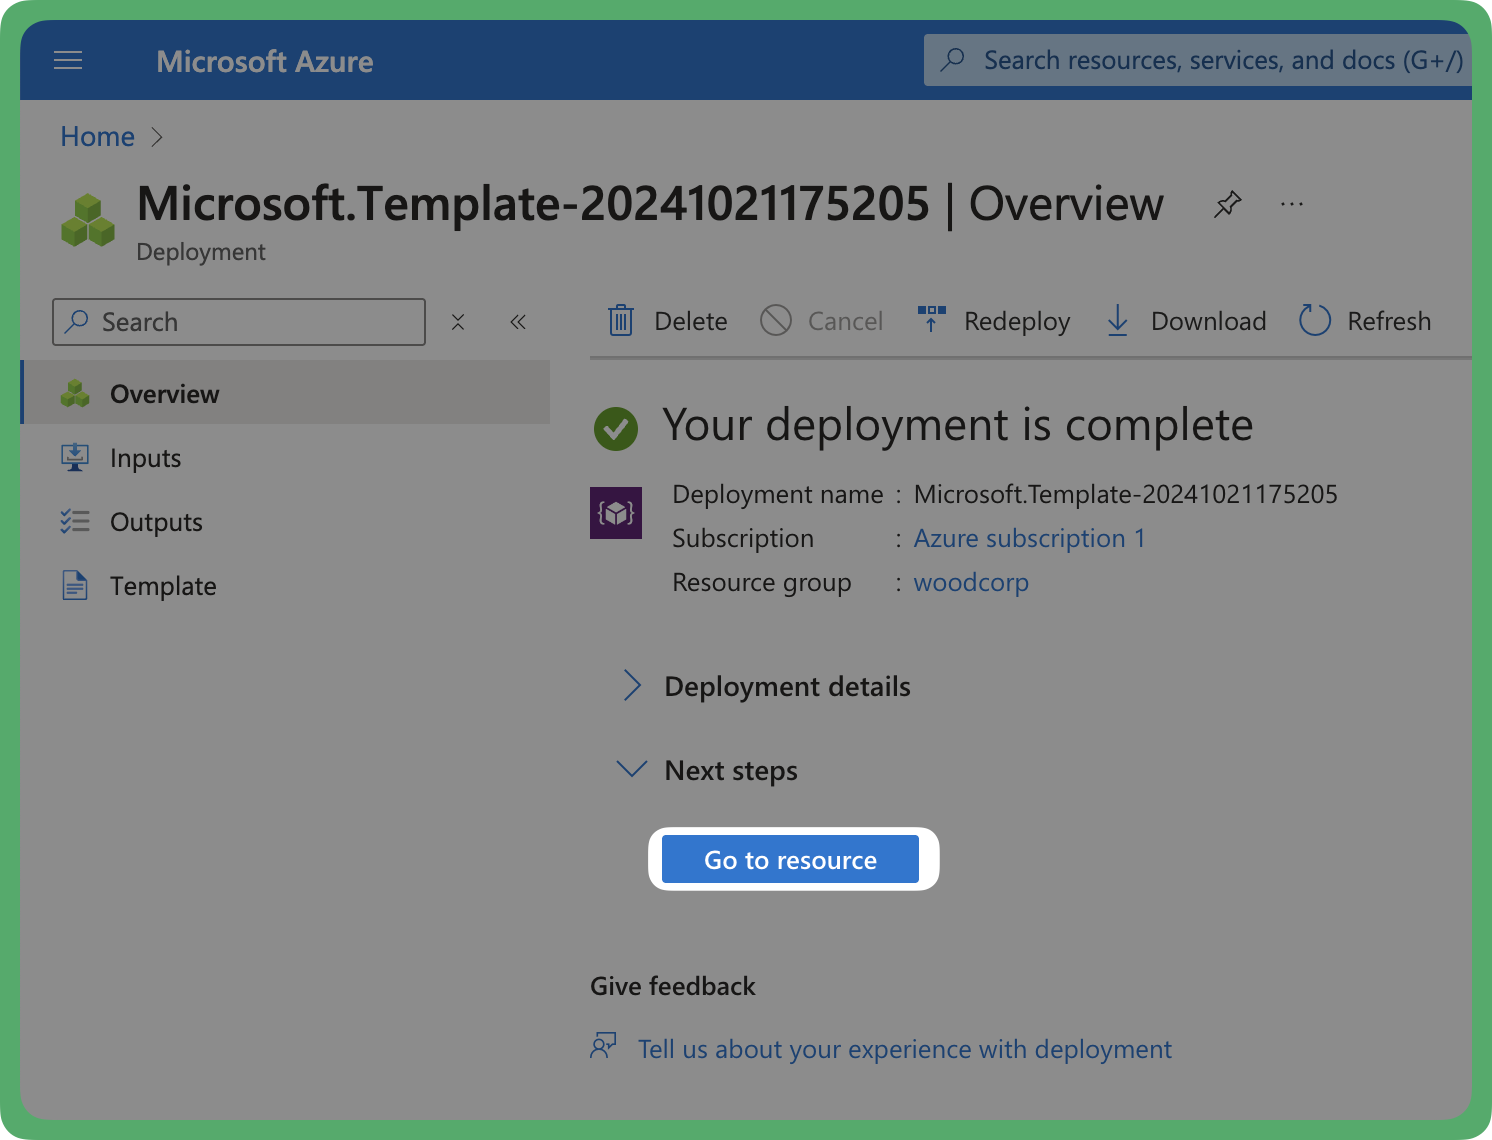Focus the global search resources box
Screen dimensions: 1492x1140
[x=1197, y=60]
